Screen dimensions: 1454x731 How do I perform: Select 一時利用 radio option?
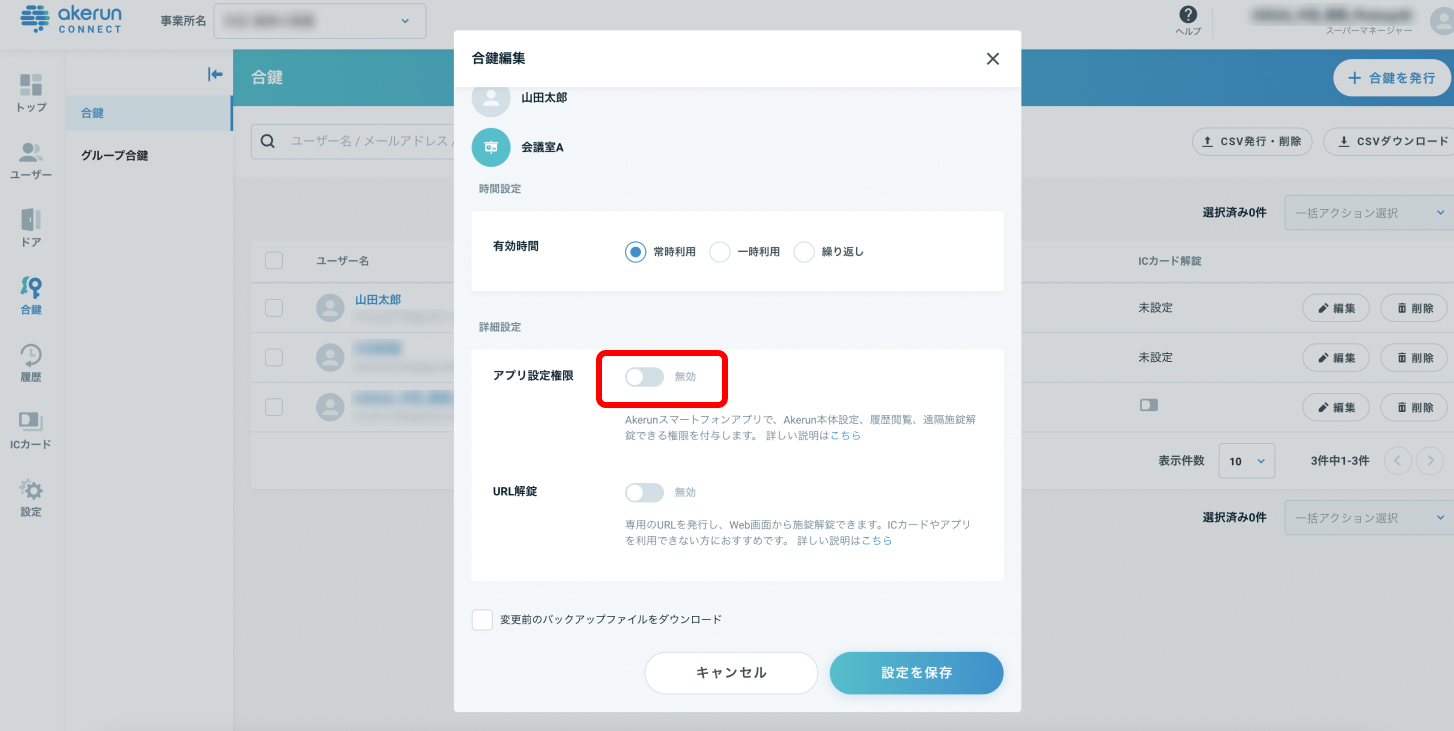pyautogui.click(x=719, y=252)
